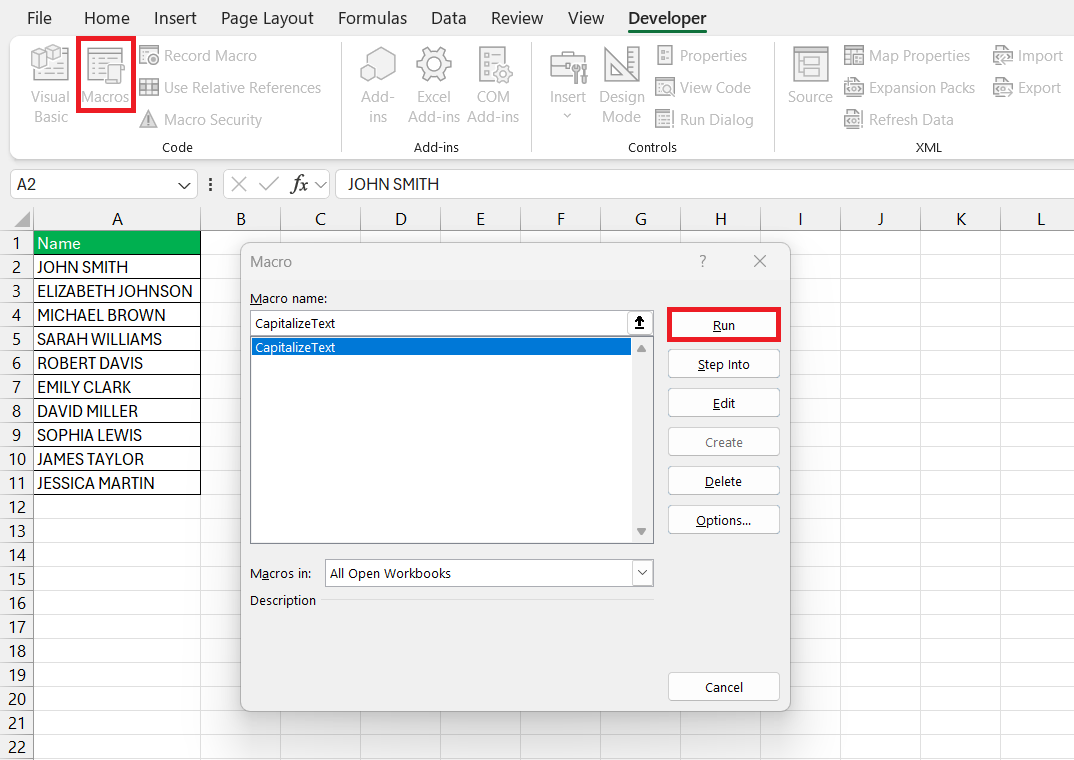The height and width of the screenshot is (760, 1074).
Task: Switch to the Formulas tab
Action: coord(372,17)
